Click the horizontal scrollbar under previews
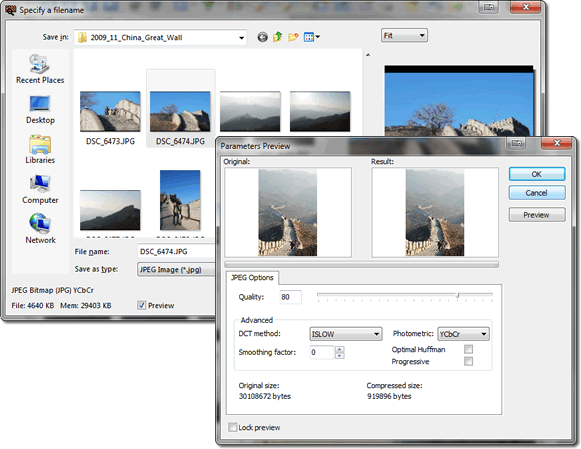581x449 pixels. (x=361, y=265)
